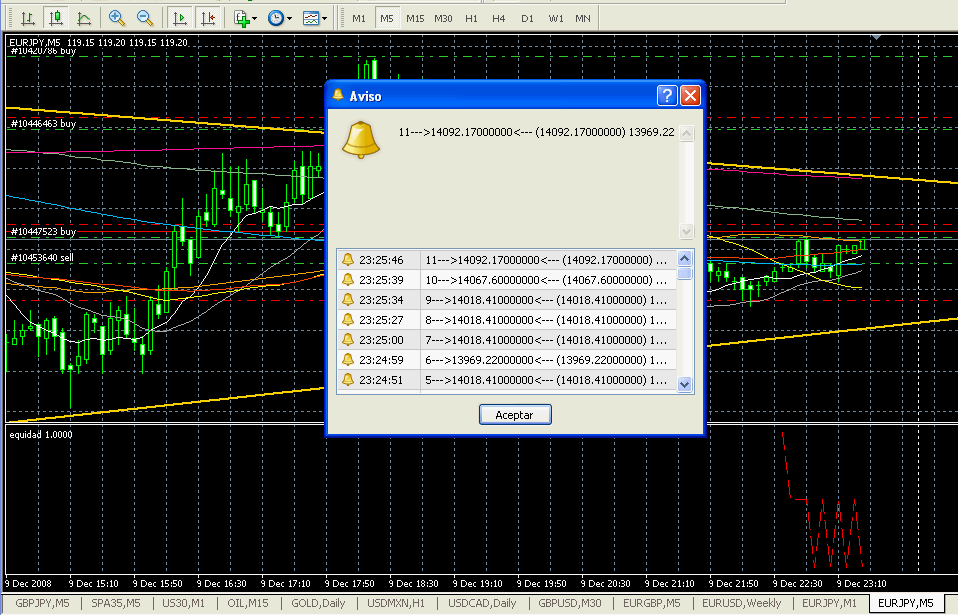Select the M1 timeframe
The image size is (958, 615).
[x=359, y=18]
